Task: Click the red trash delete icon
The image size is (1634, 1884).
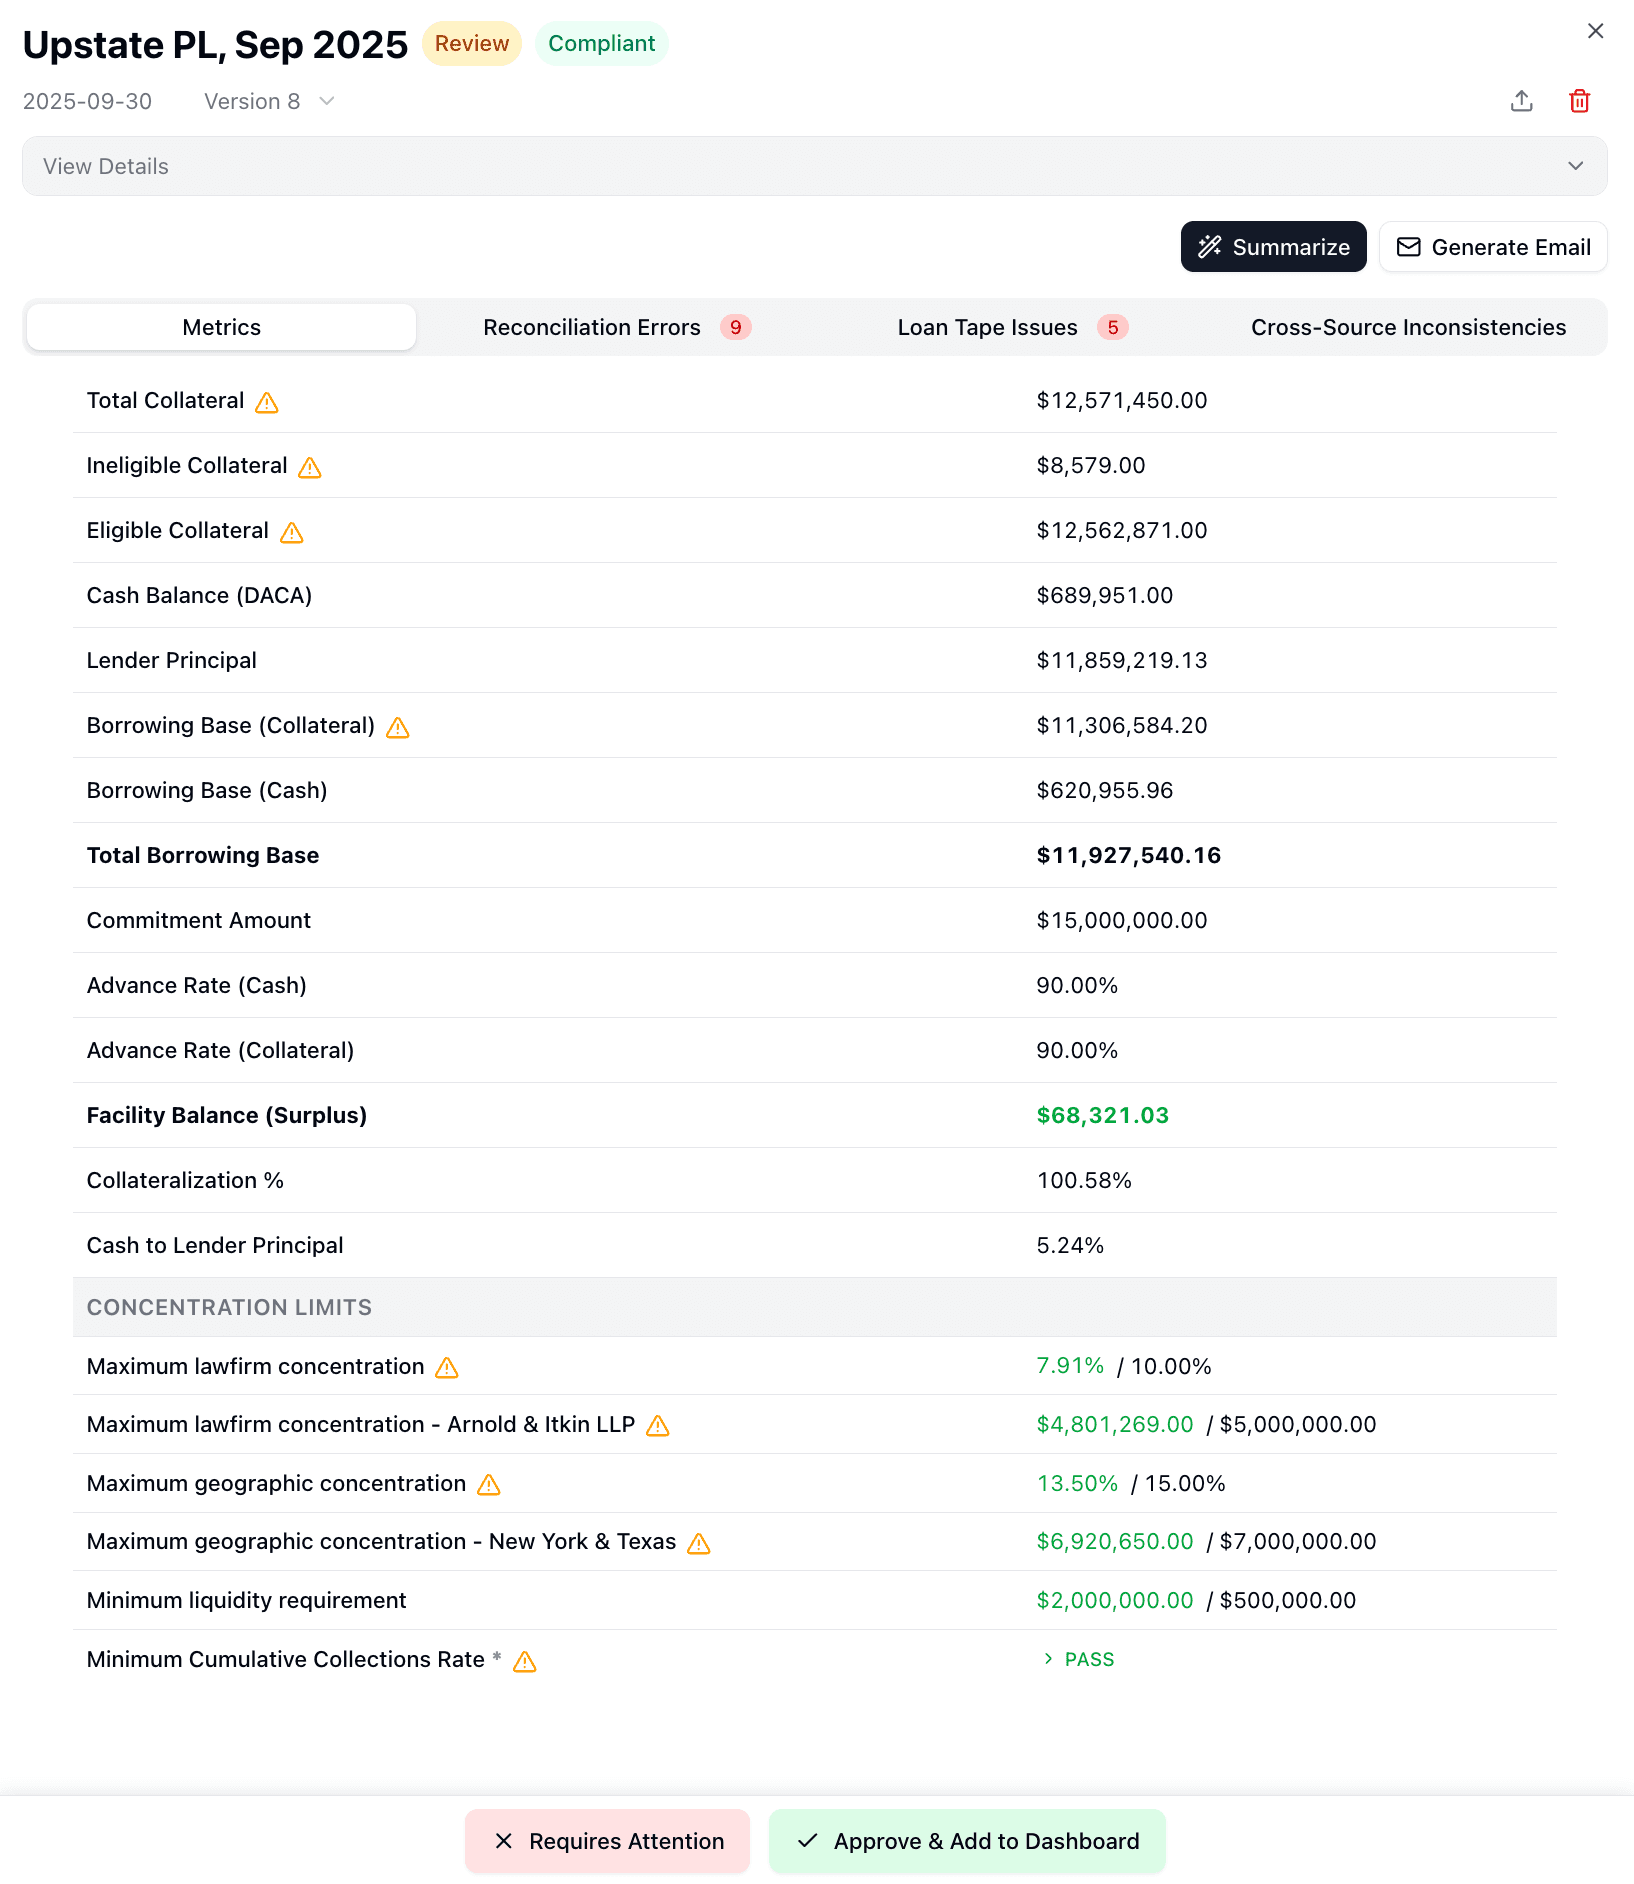Action: pyautogui.click(x=1579, y=101)
